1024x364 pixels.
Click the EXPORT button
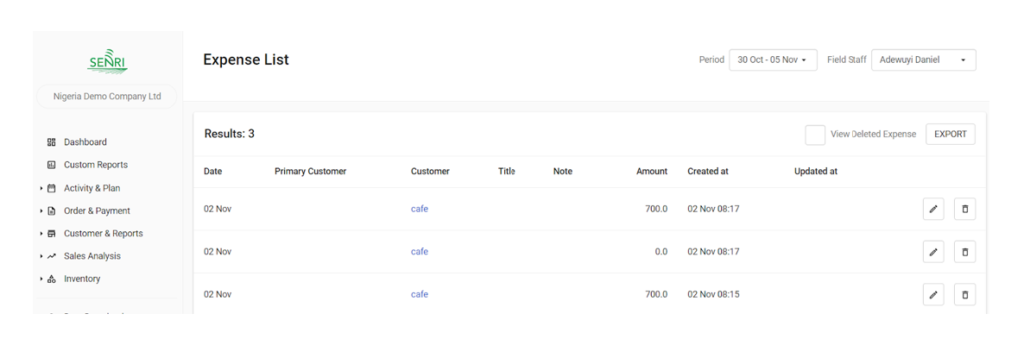(x=950, y=134)
